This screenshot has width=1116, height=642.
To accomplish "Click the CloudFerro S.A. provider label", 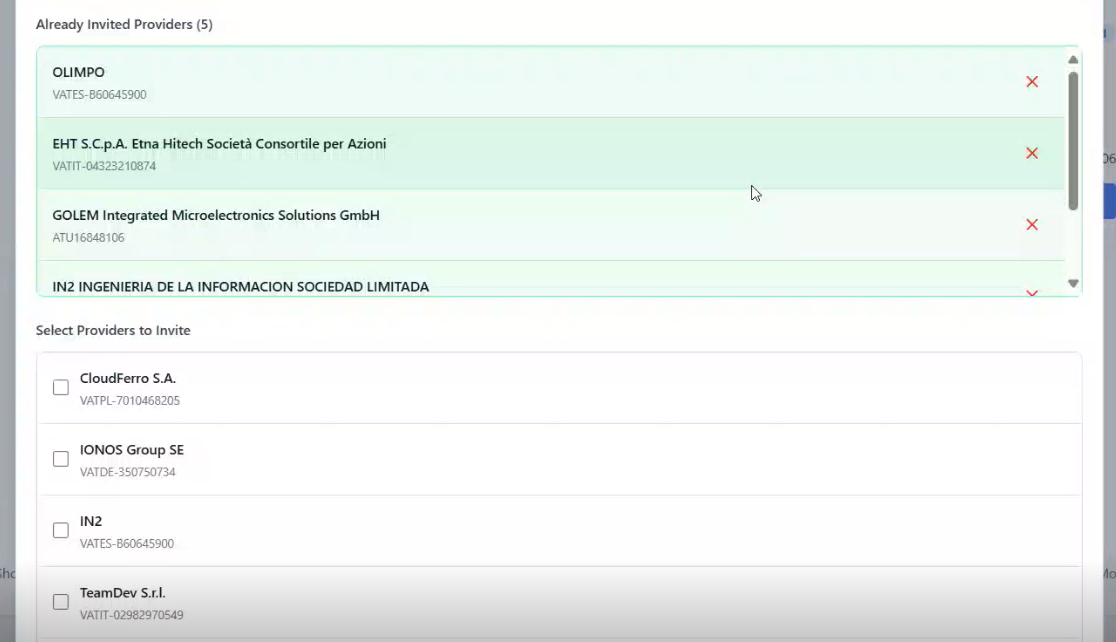I will (x=128, y=379).
